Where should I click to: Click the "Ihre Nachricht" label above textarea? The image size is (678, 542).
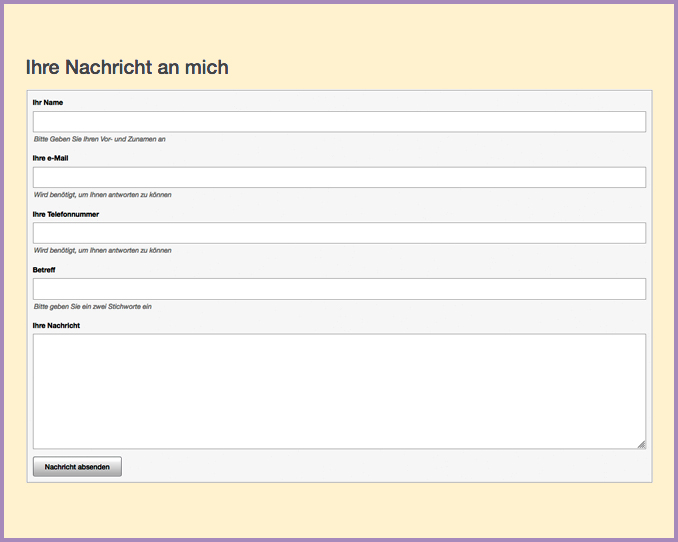click(56, 325)
